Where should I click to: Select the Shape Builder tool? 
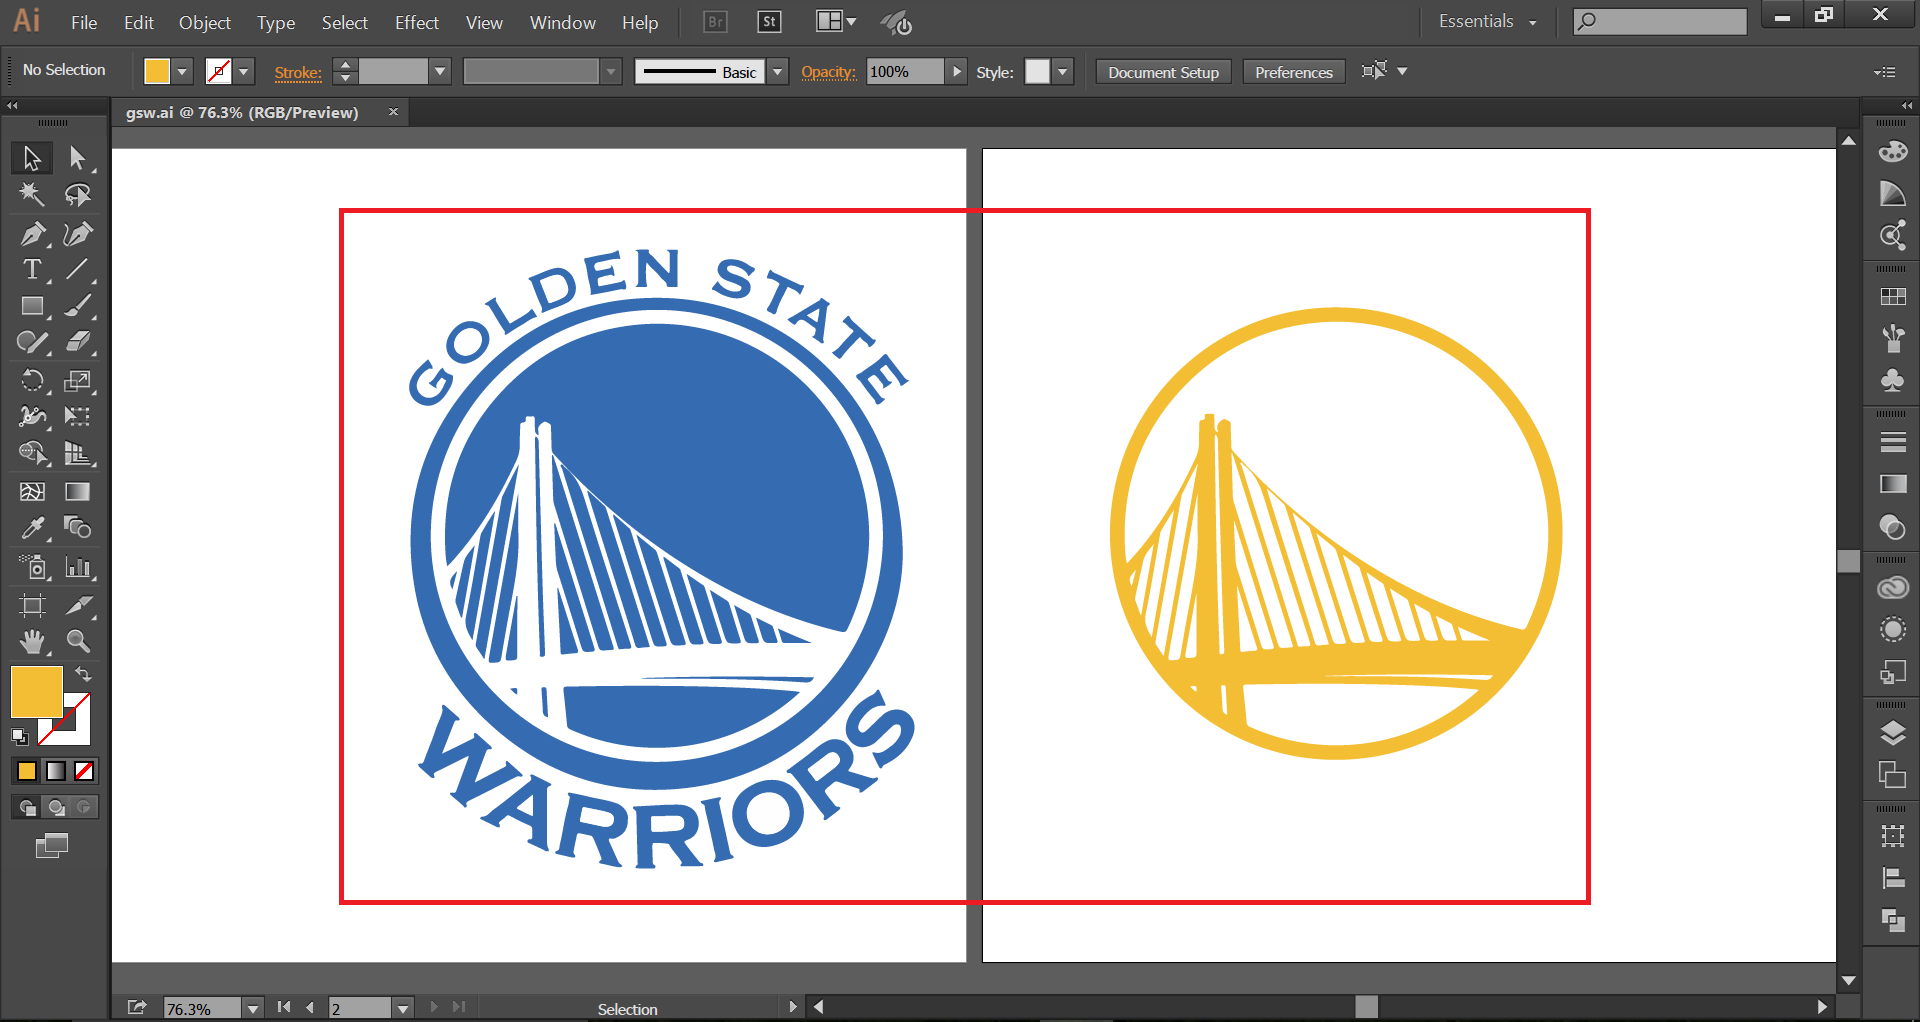tap(32, 453)
